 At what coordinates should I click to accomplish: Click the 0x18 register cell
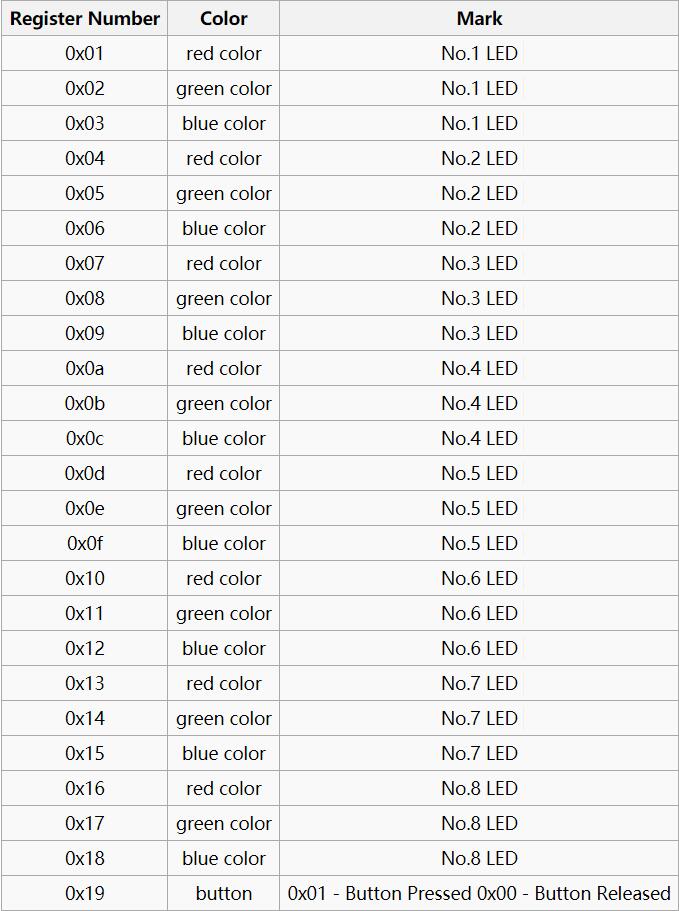point(85,859)
